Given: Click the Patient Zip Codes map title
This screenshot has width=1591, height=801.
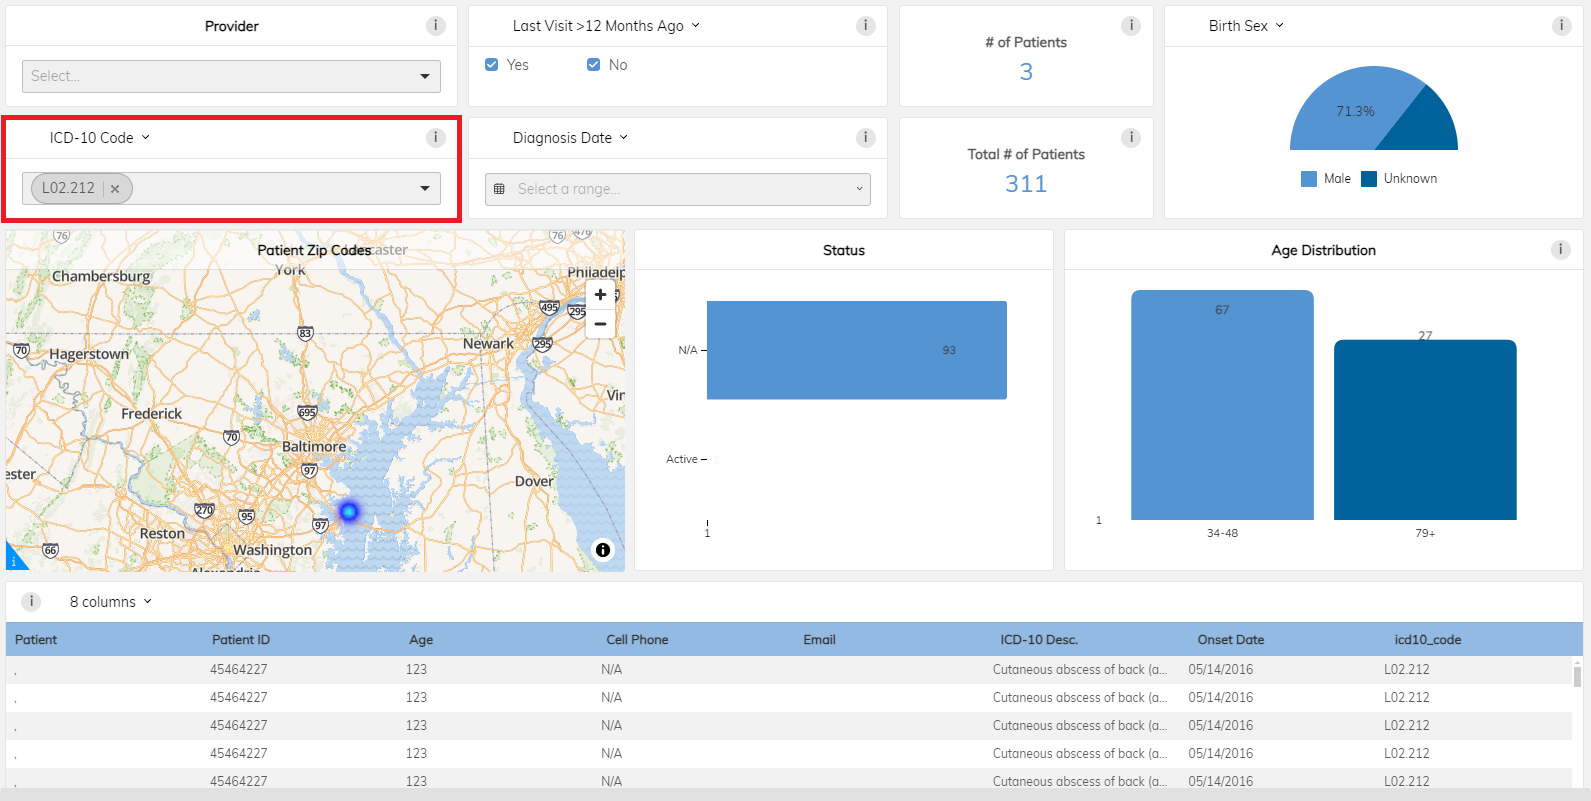Looking at the screenshot, I should tap(314, 250).
